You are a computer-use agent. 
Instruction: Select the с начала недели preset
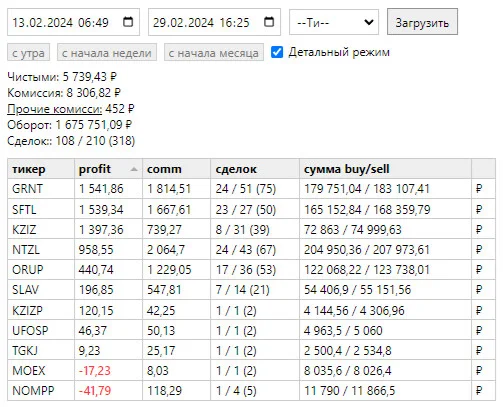point(107,53)
